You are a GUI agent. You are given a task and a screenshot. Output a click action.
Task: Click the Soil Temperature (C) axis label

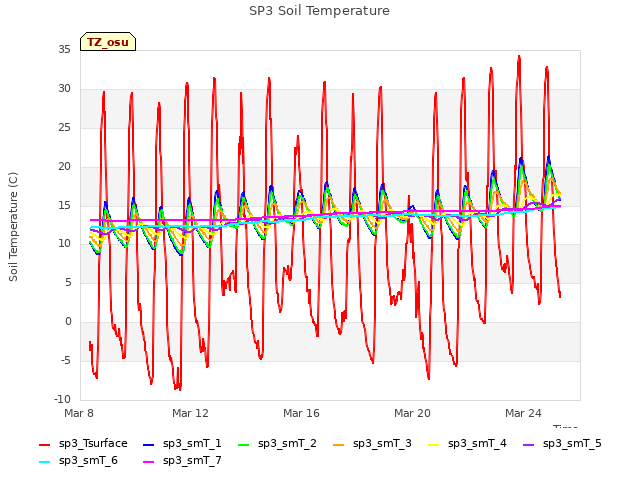(x=13, y=227)
